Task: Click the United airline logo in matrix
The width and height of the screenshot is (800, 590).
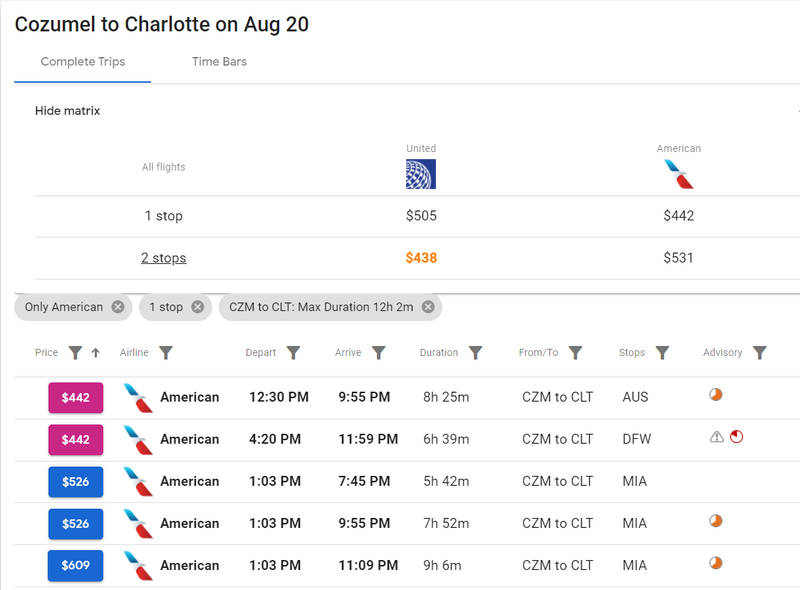Action: pos(421,174)
